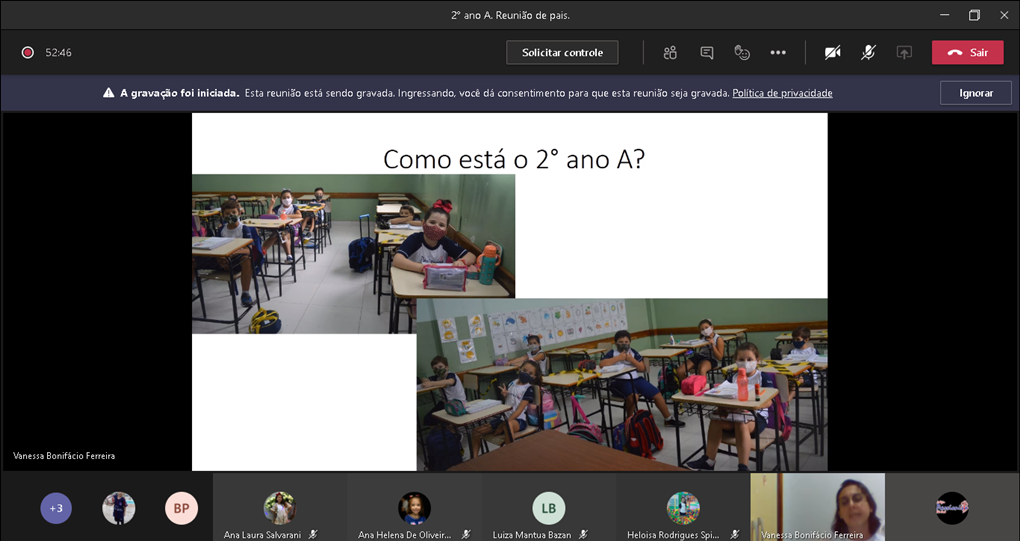Open the meeting chat
The width and height of the screenshot is (1020, 541).
coord(707,52)
